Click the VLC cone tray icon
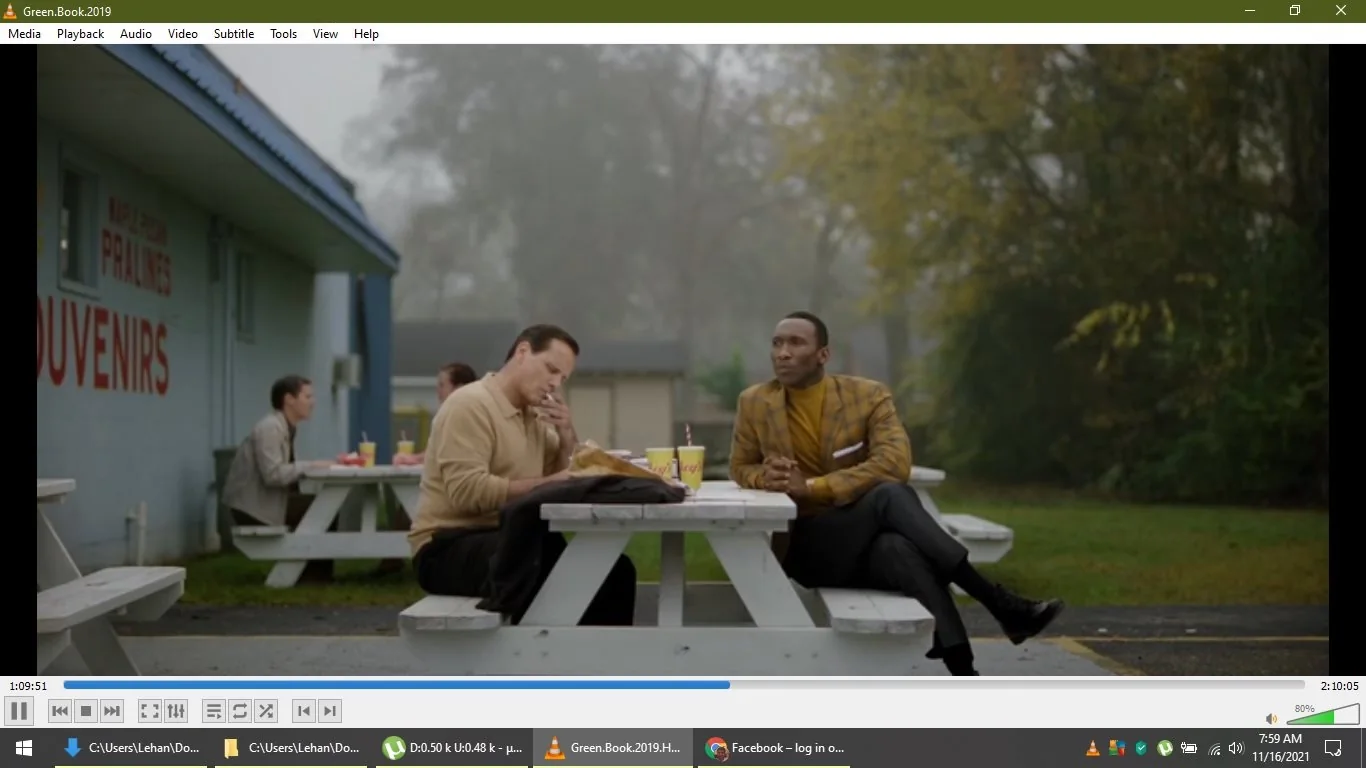Screen dimensions: 1366x768 point(1093,748)
